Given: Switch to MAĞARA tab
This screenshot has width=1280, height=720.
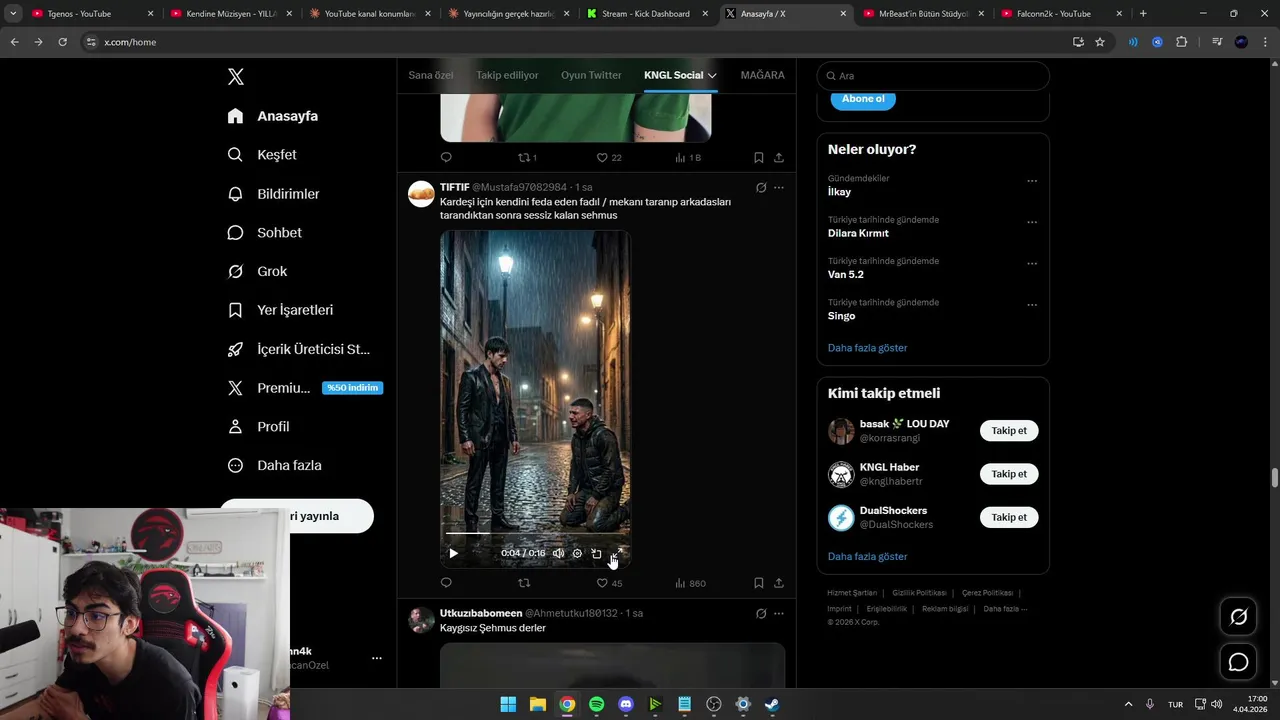Looking at the screenshot, I should pos(763,75).
